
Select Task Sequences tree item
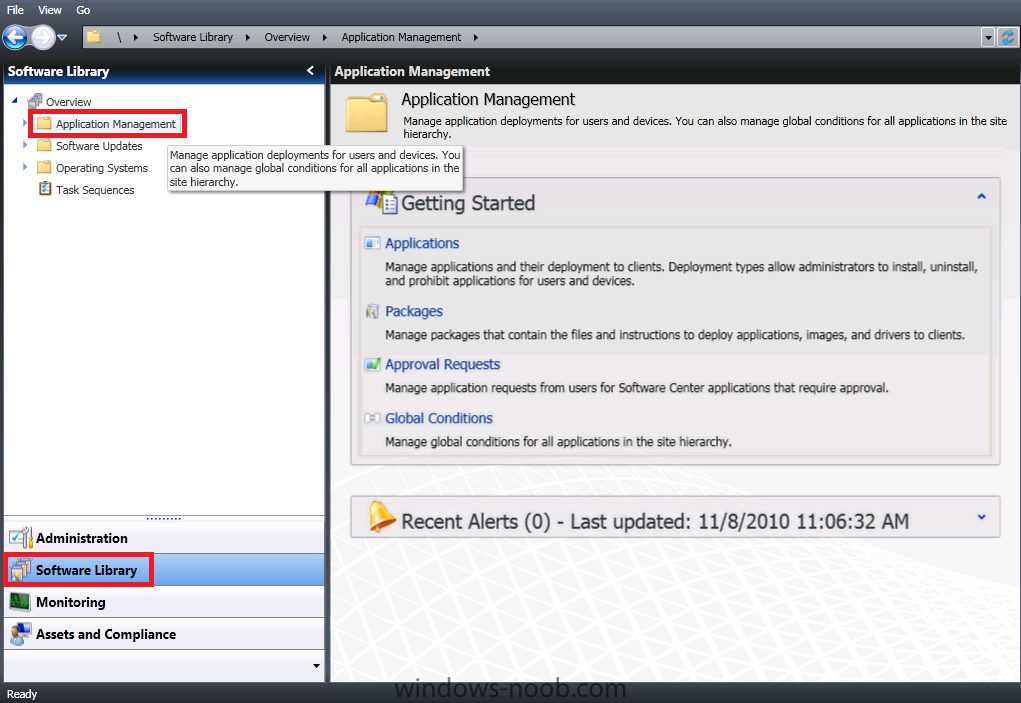click(95, 190)
